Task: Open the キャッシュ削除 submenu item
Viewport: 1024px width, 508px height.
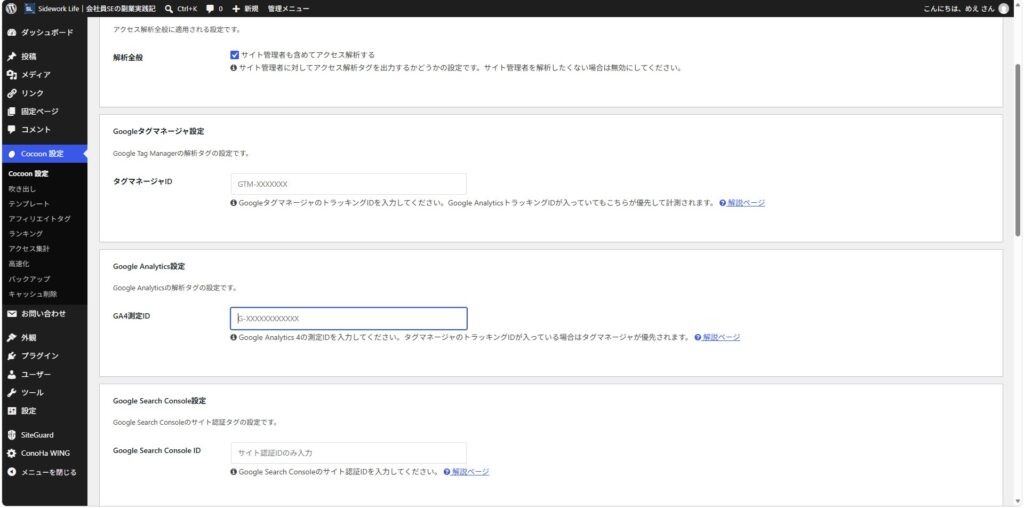Action: point(33,294)
